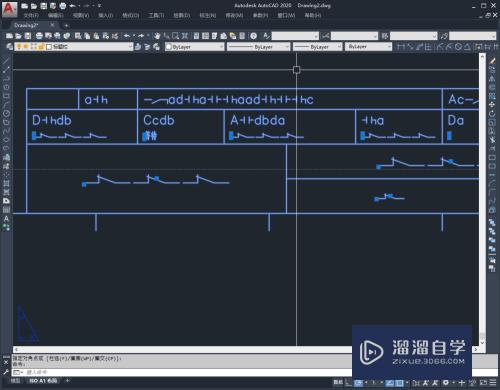
Task: Switch to the ISO A1 layout tab
Action: [x=43, y=381]
